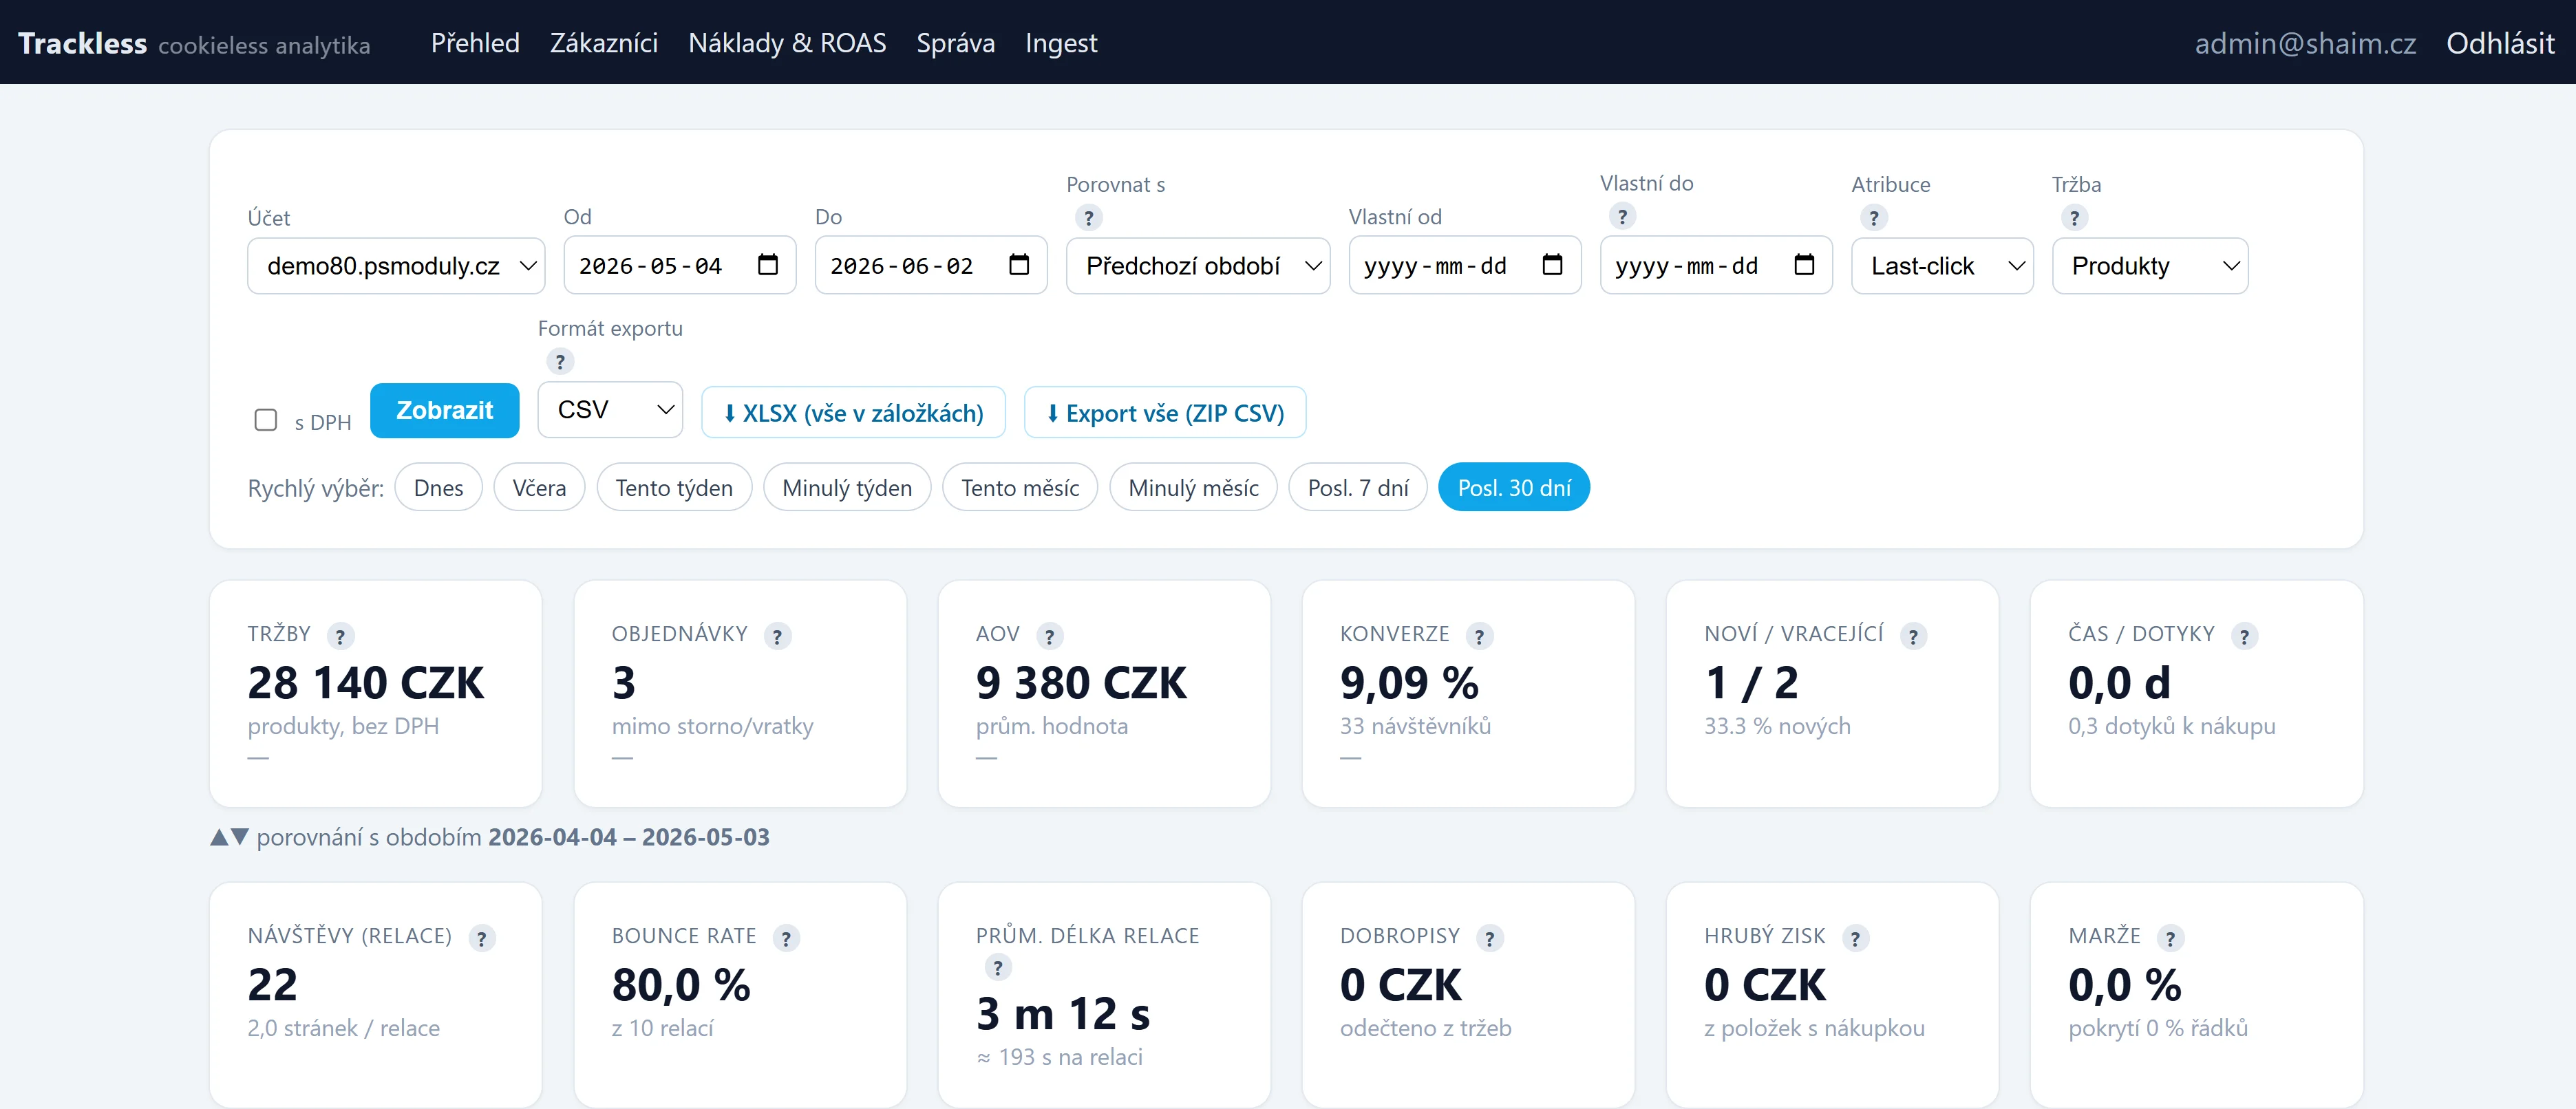Image resolution: width=2576 pixels, height=1109 pixels.
Task: Select Posl. 7 dní quick range
Action: click(1358, 487)
